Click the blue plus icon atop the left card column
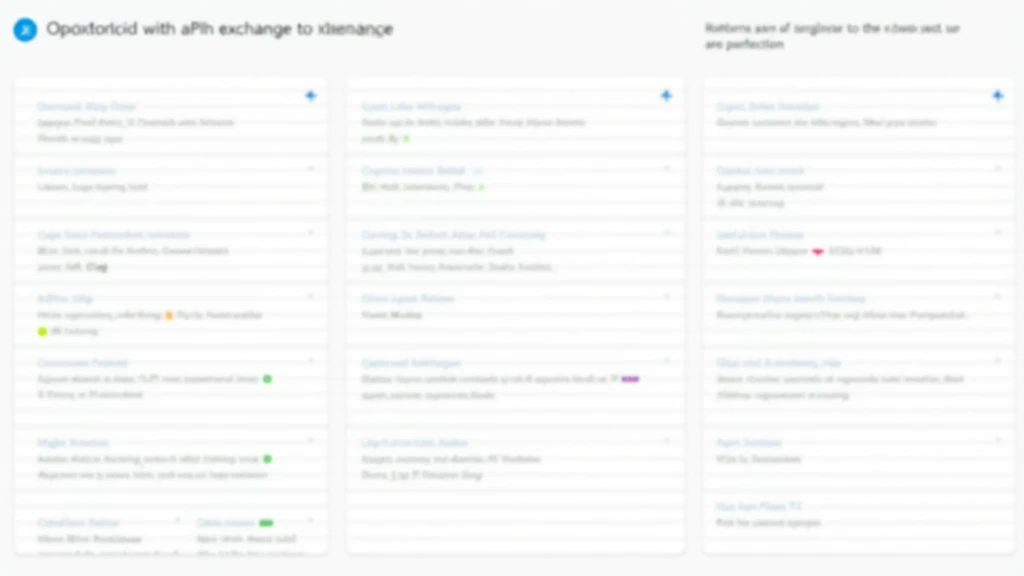Screen dimensions: 1024x576 click(311, 96)
